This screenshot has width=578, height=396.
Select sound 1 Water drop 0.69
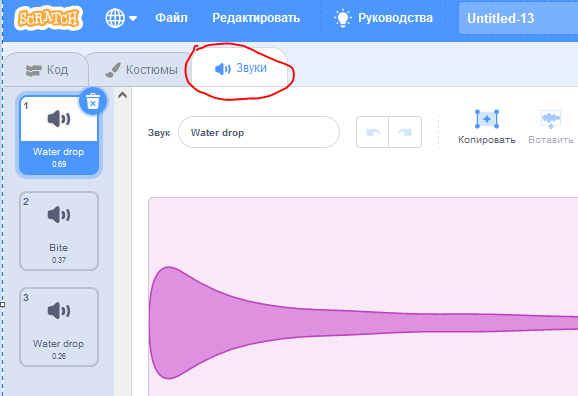59,135
